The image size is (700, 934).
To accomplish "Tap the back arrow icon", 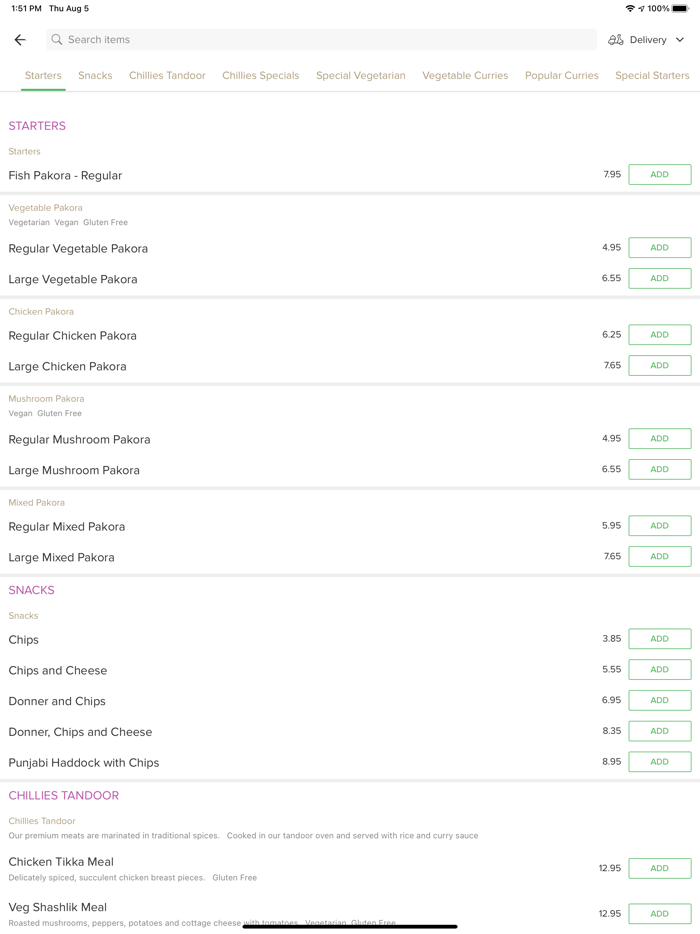I will coord(20,40).
